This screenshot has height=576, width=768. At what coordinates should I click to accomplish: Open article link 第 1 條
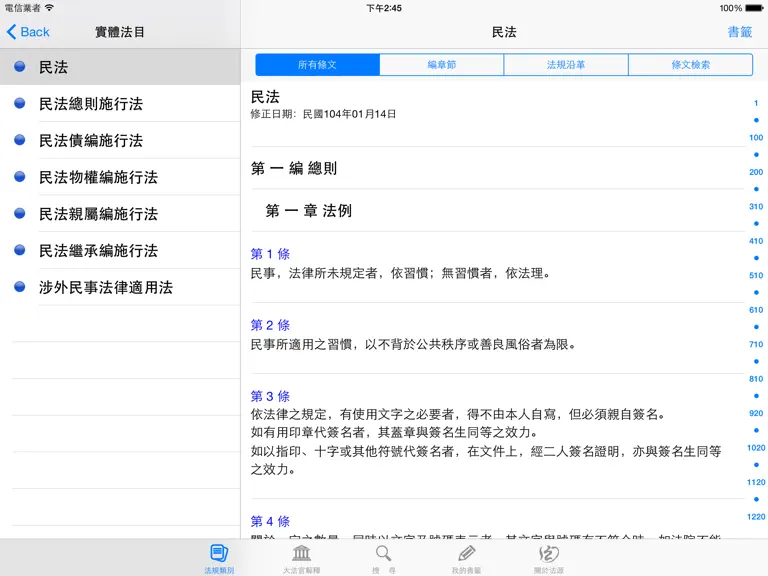tap(270, 254)
